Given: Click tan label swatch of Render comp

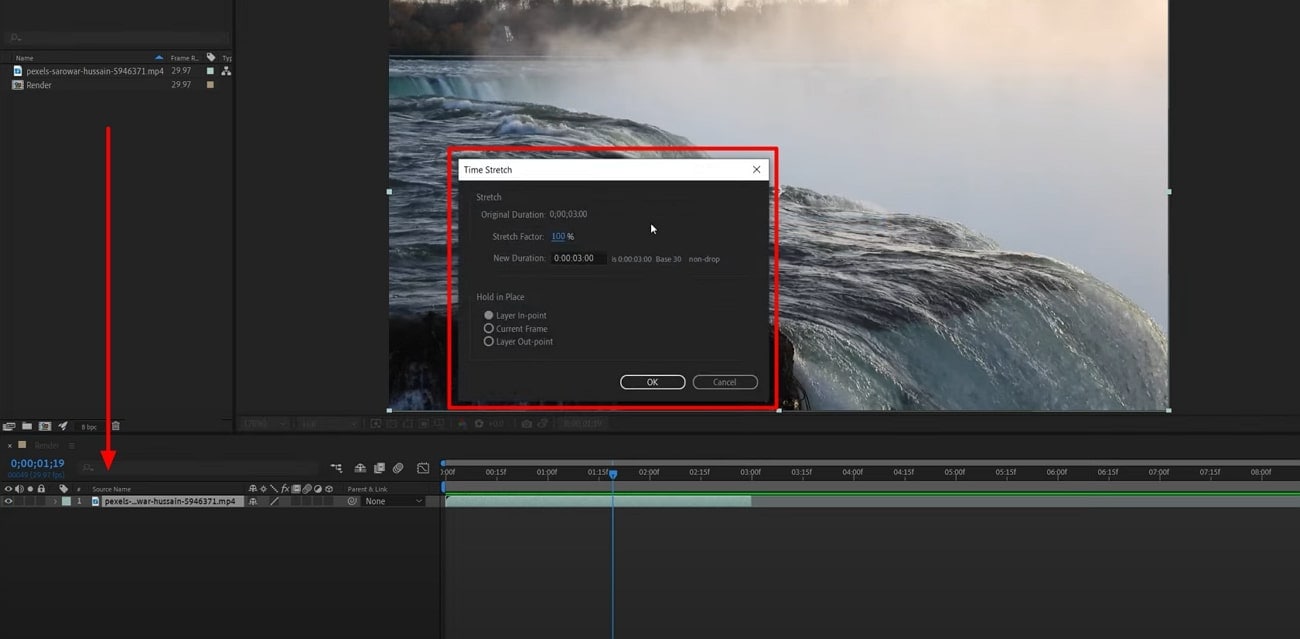Looking at the screenshot, I should click(x=210, y=85).
